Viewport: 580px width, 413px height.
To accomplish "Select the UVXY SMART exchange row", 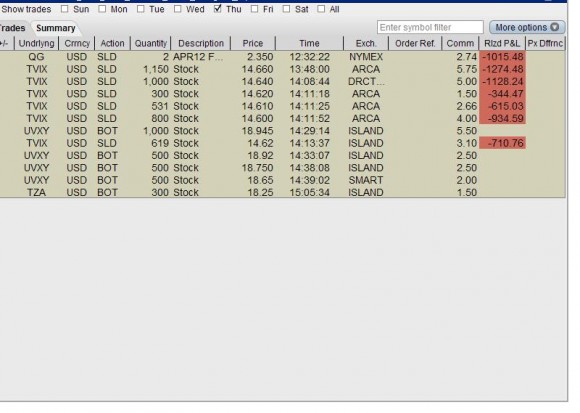I will (x=283, y=180).
